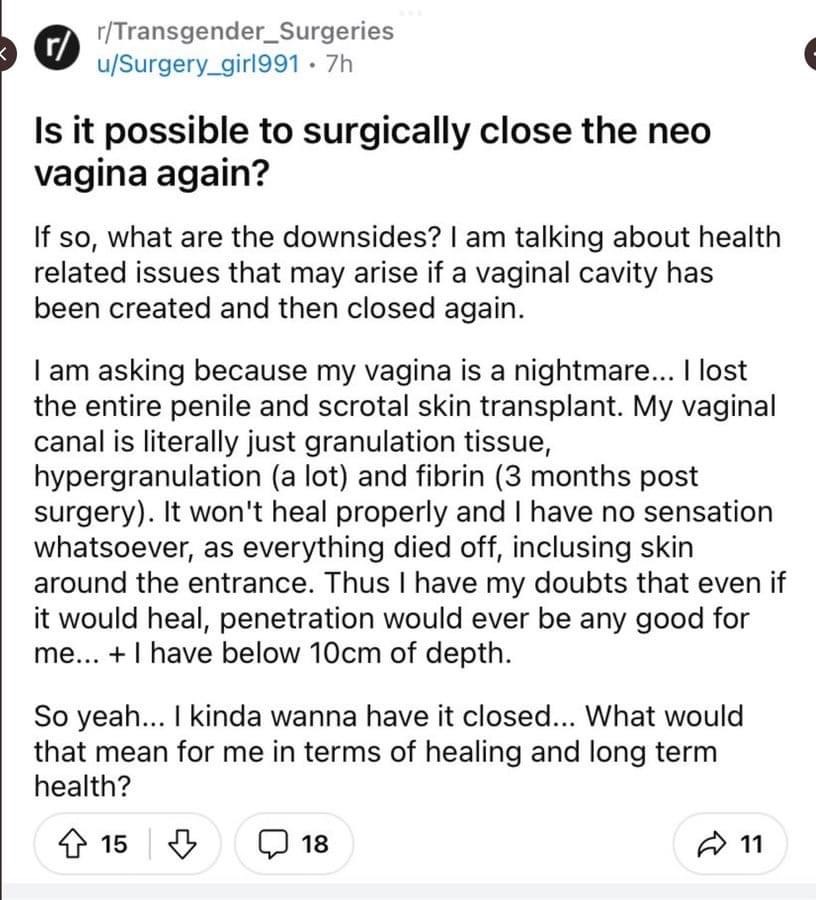Screen dimensions: 816x900
Task: Tap the comment count 18
Action: 315,844
